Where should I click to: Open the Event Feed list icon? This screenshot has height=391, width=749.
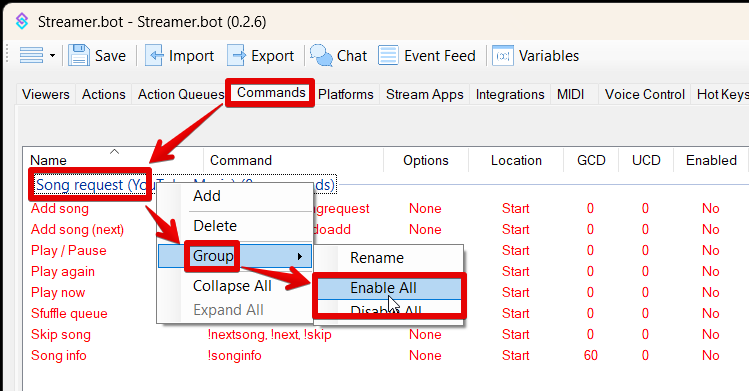pos(388,55)
